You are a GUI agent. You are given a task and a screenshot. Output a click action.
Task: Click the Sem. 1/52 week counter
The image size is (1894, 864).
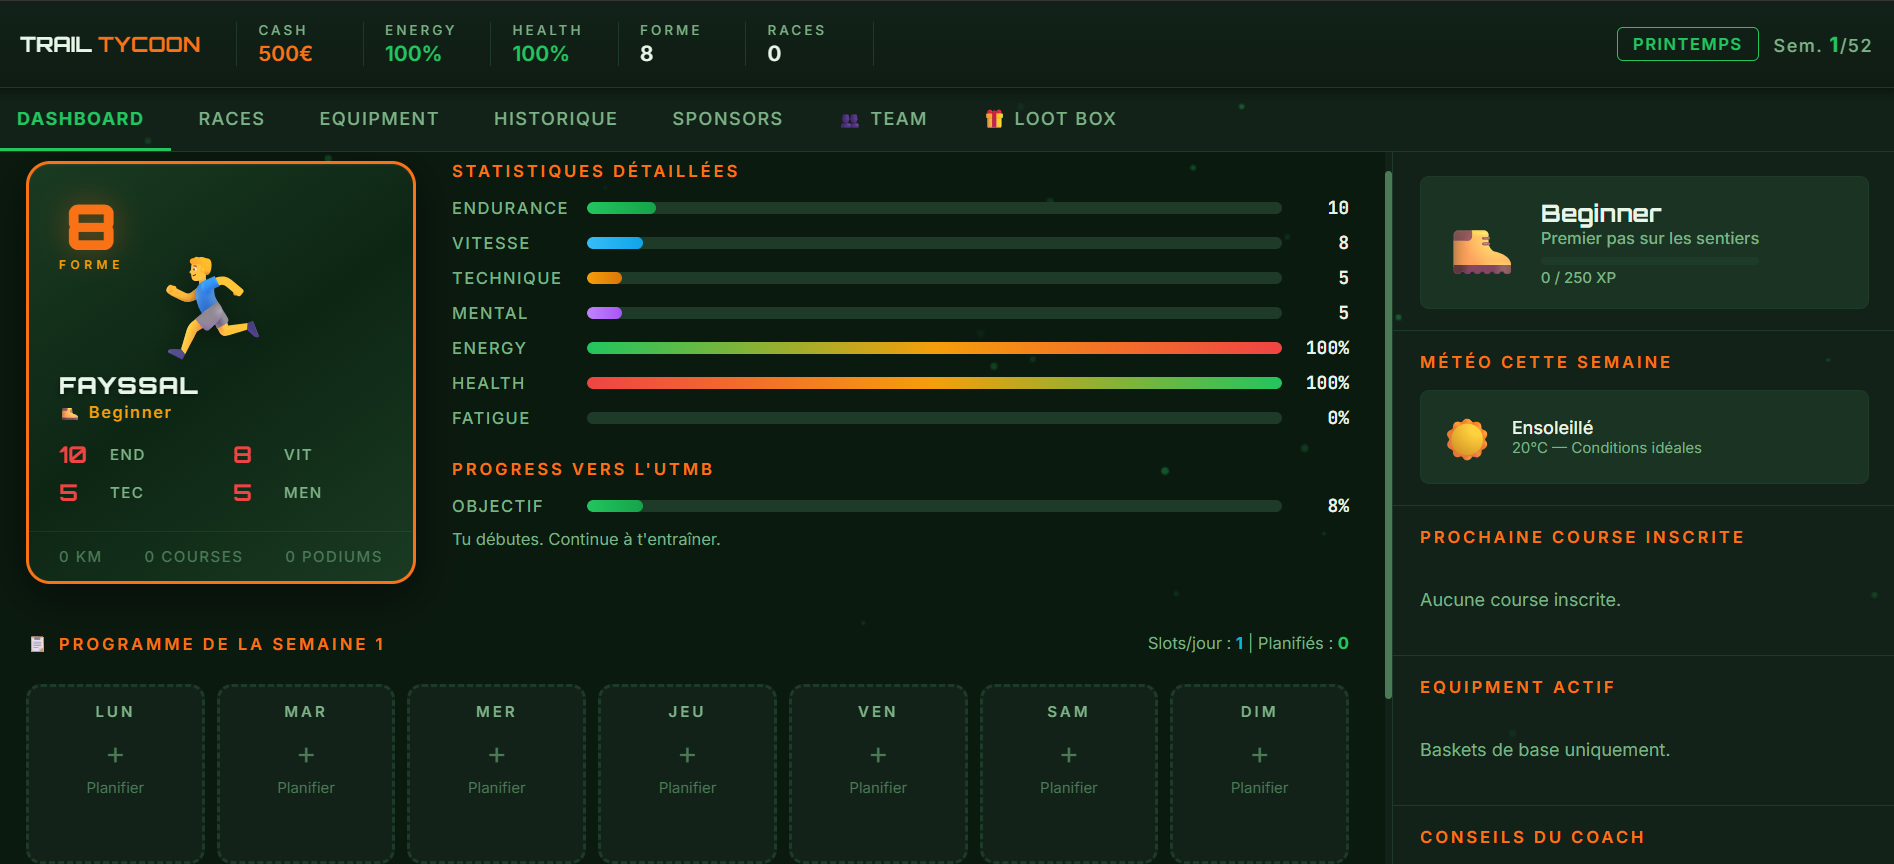click(1822, 45)
